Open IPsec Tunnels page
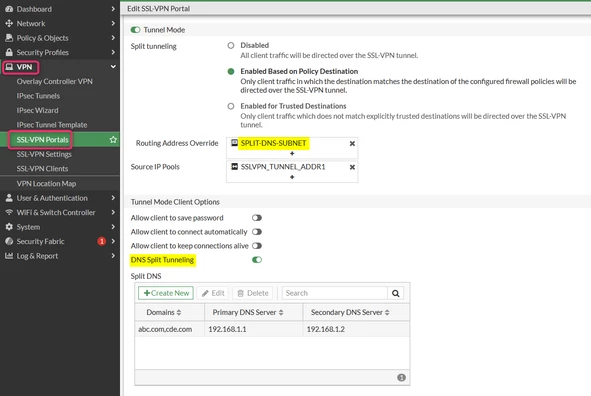 [x=38, y=96]
